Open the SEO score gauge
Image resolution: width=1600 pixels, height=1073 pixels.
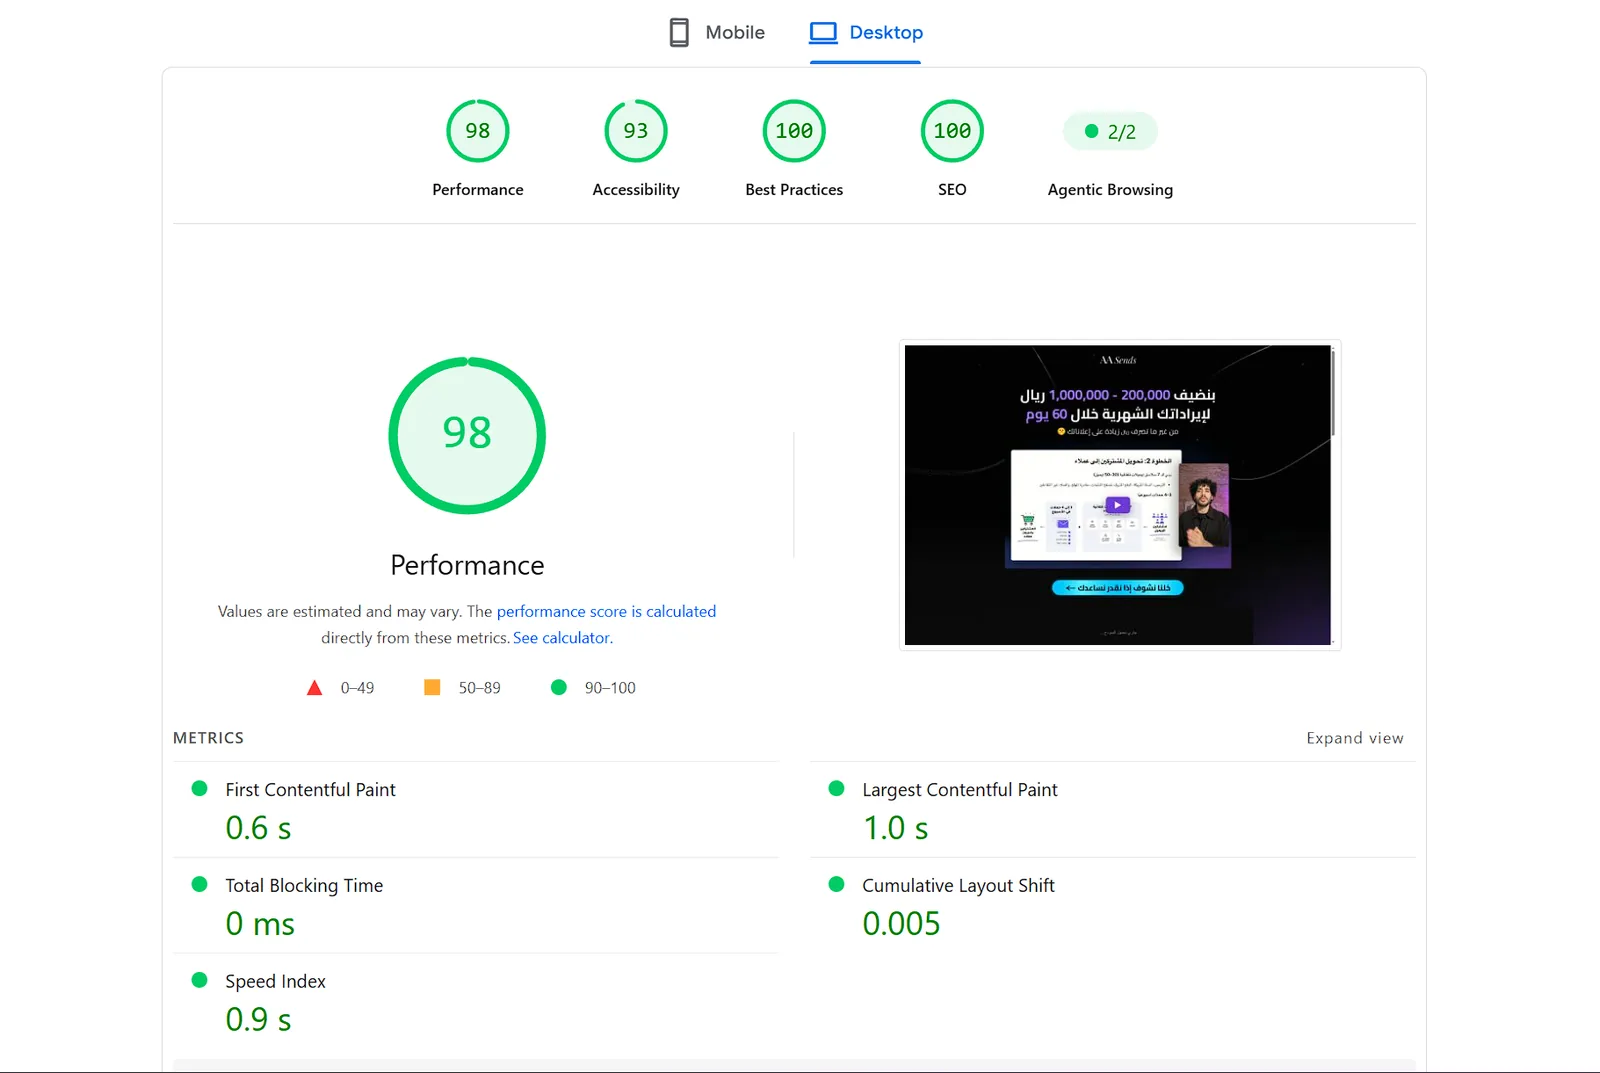click(952, 131)
